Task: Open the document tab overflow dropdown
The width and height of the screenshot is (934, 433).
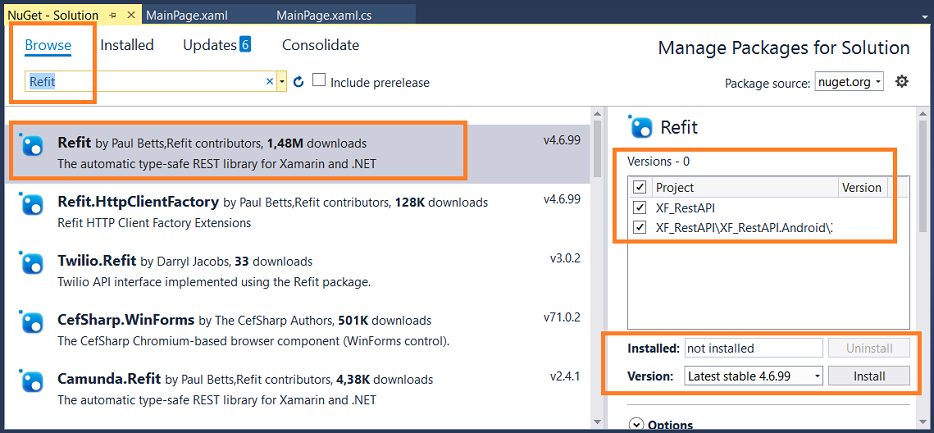Action: [924, 16]
